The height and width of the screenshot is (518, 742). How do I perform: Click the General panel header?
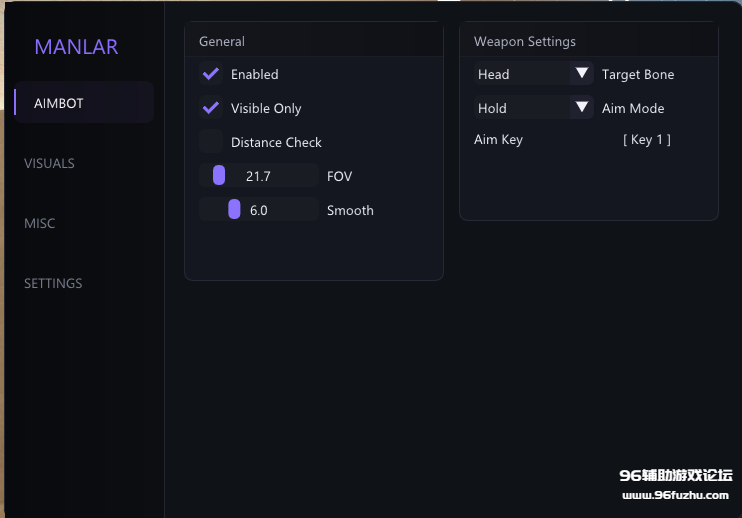click(222, 41)
